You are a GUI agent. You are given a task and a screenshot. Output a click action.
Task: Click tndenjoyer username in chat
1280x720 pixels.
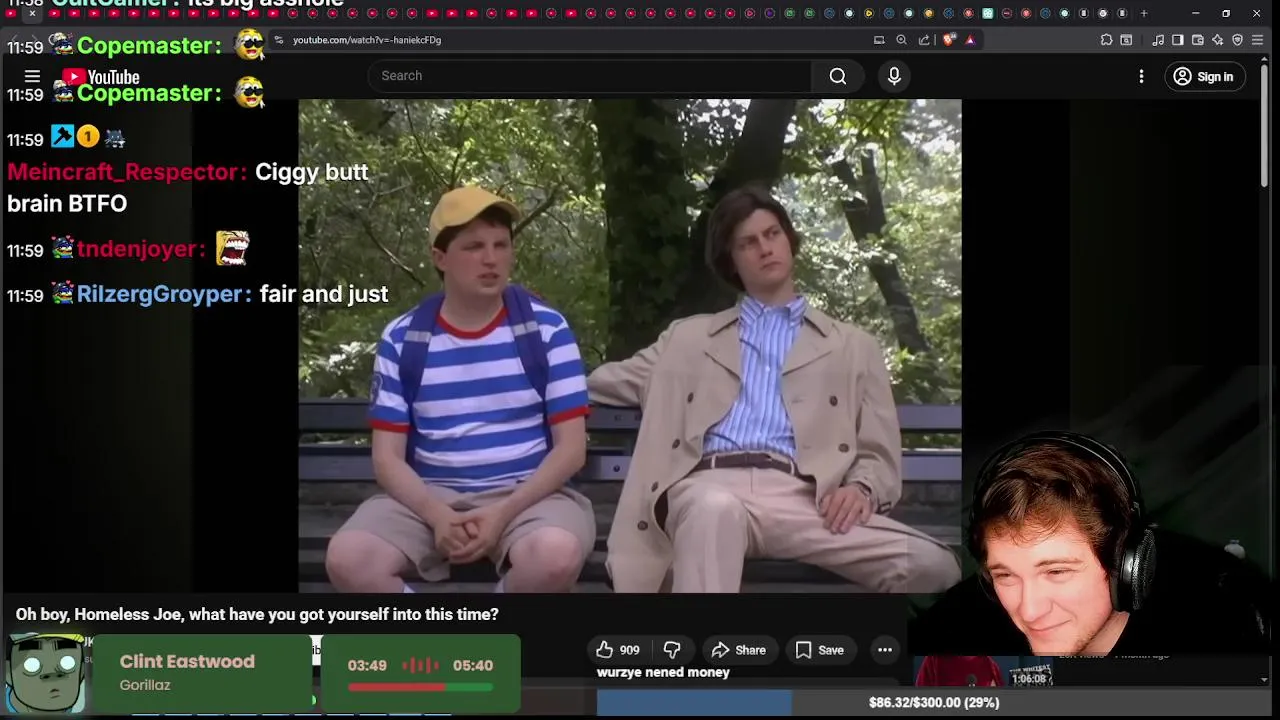click(x=136, y=249)
